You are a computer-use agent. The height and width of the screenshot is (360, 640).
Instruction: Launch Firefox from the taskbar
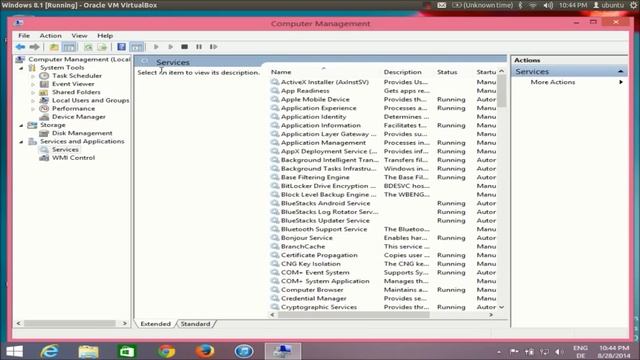pos(204,351)
